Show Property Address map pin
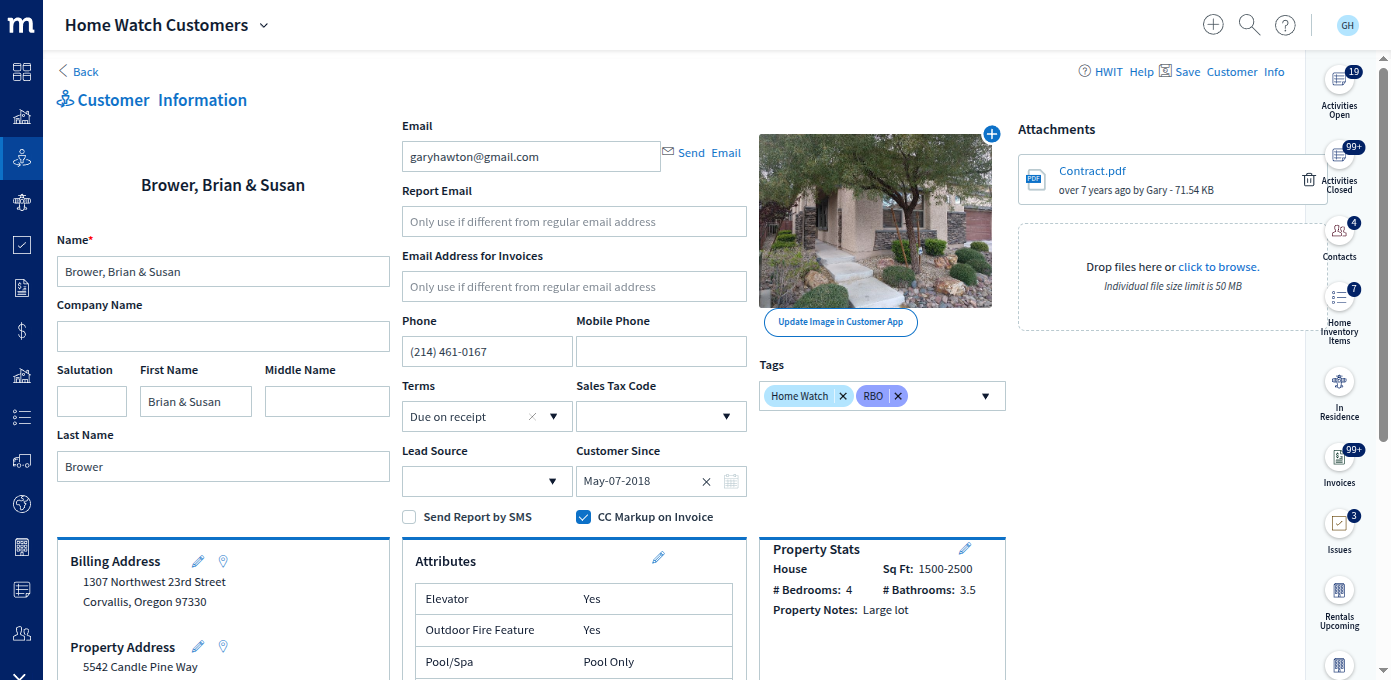Viewport: 1391px width, 680px height. (x=223, y=647)
